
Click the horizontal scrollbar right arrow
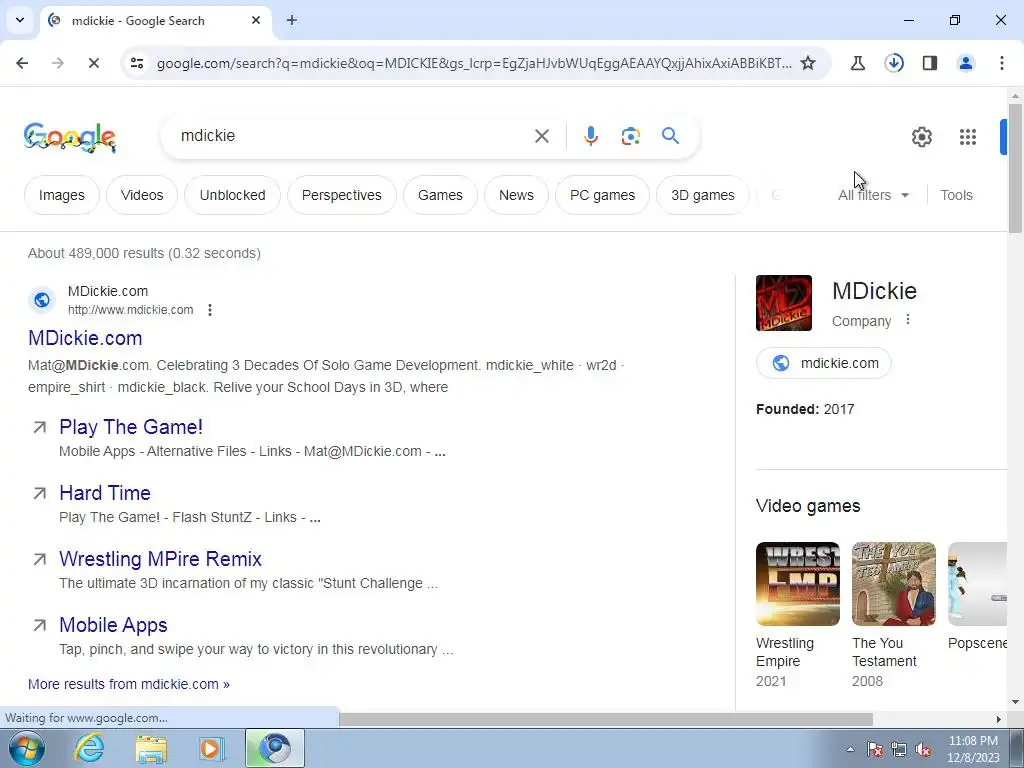pos(999,719)
